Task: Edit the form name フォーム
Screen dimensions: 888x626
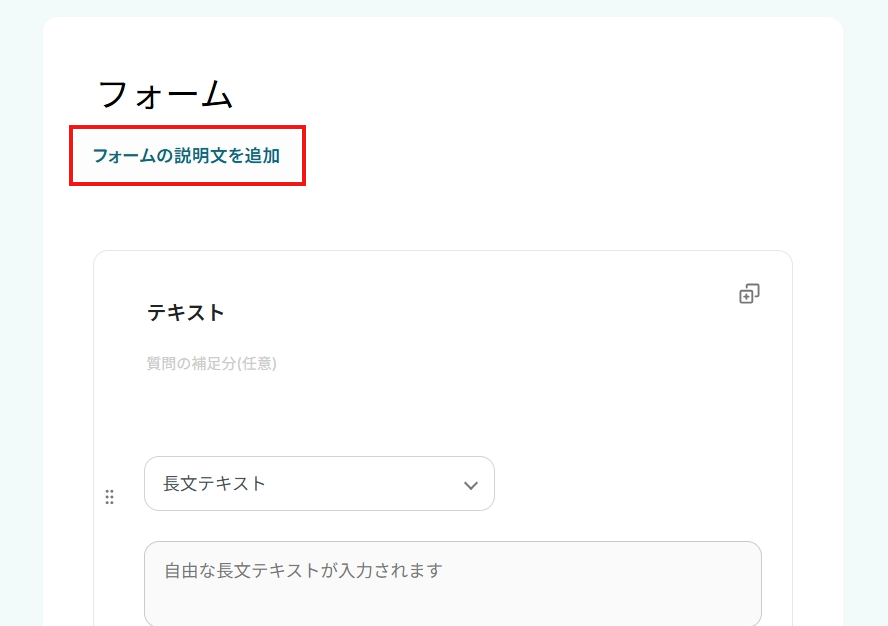Action: pyautogui.click(x=166, y=95)
